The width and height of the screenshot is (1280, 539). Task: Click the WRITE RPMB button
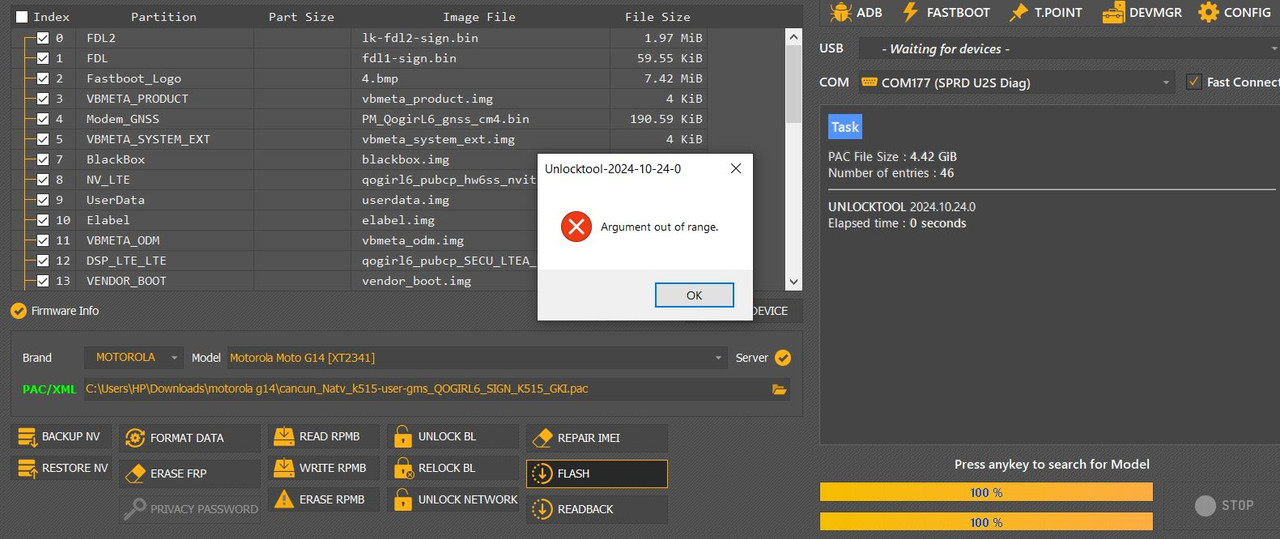(x=325, y=467)
